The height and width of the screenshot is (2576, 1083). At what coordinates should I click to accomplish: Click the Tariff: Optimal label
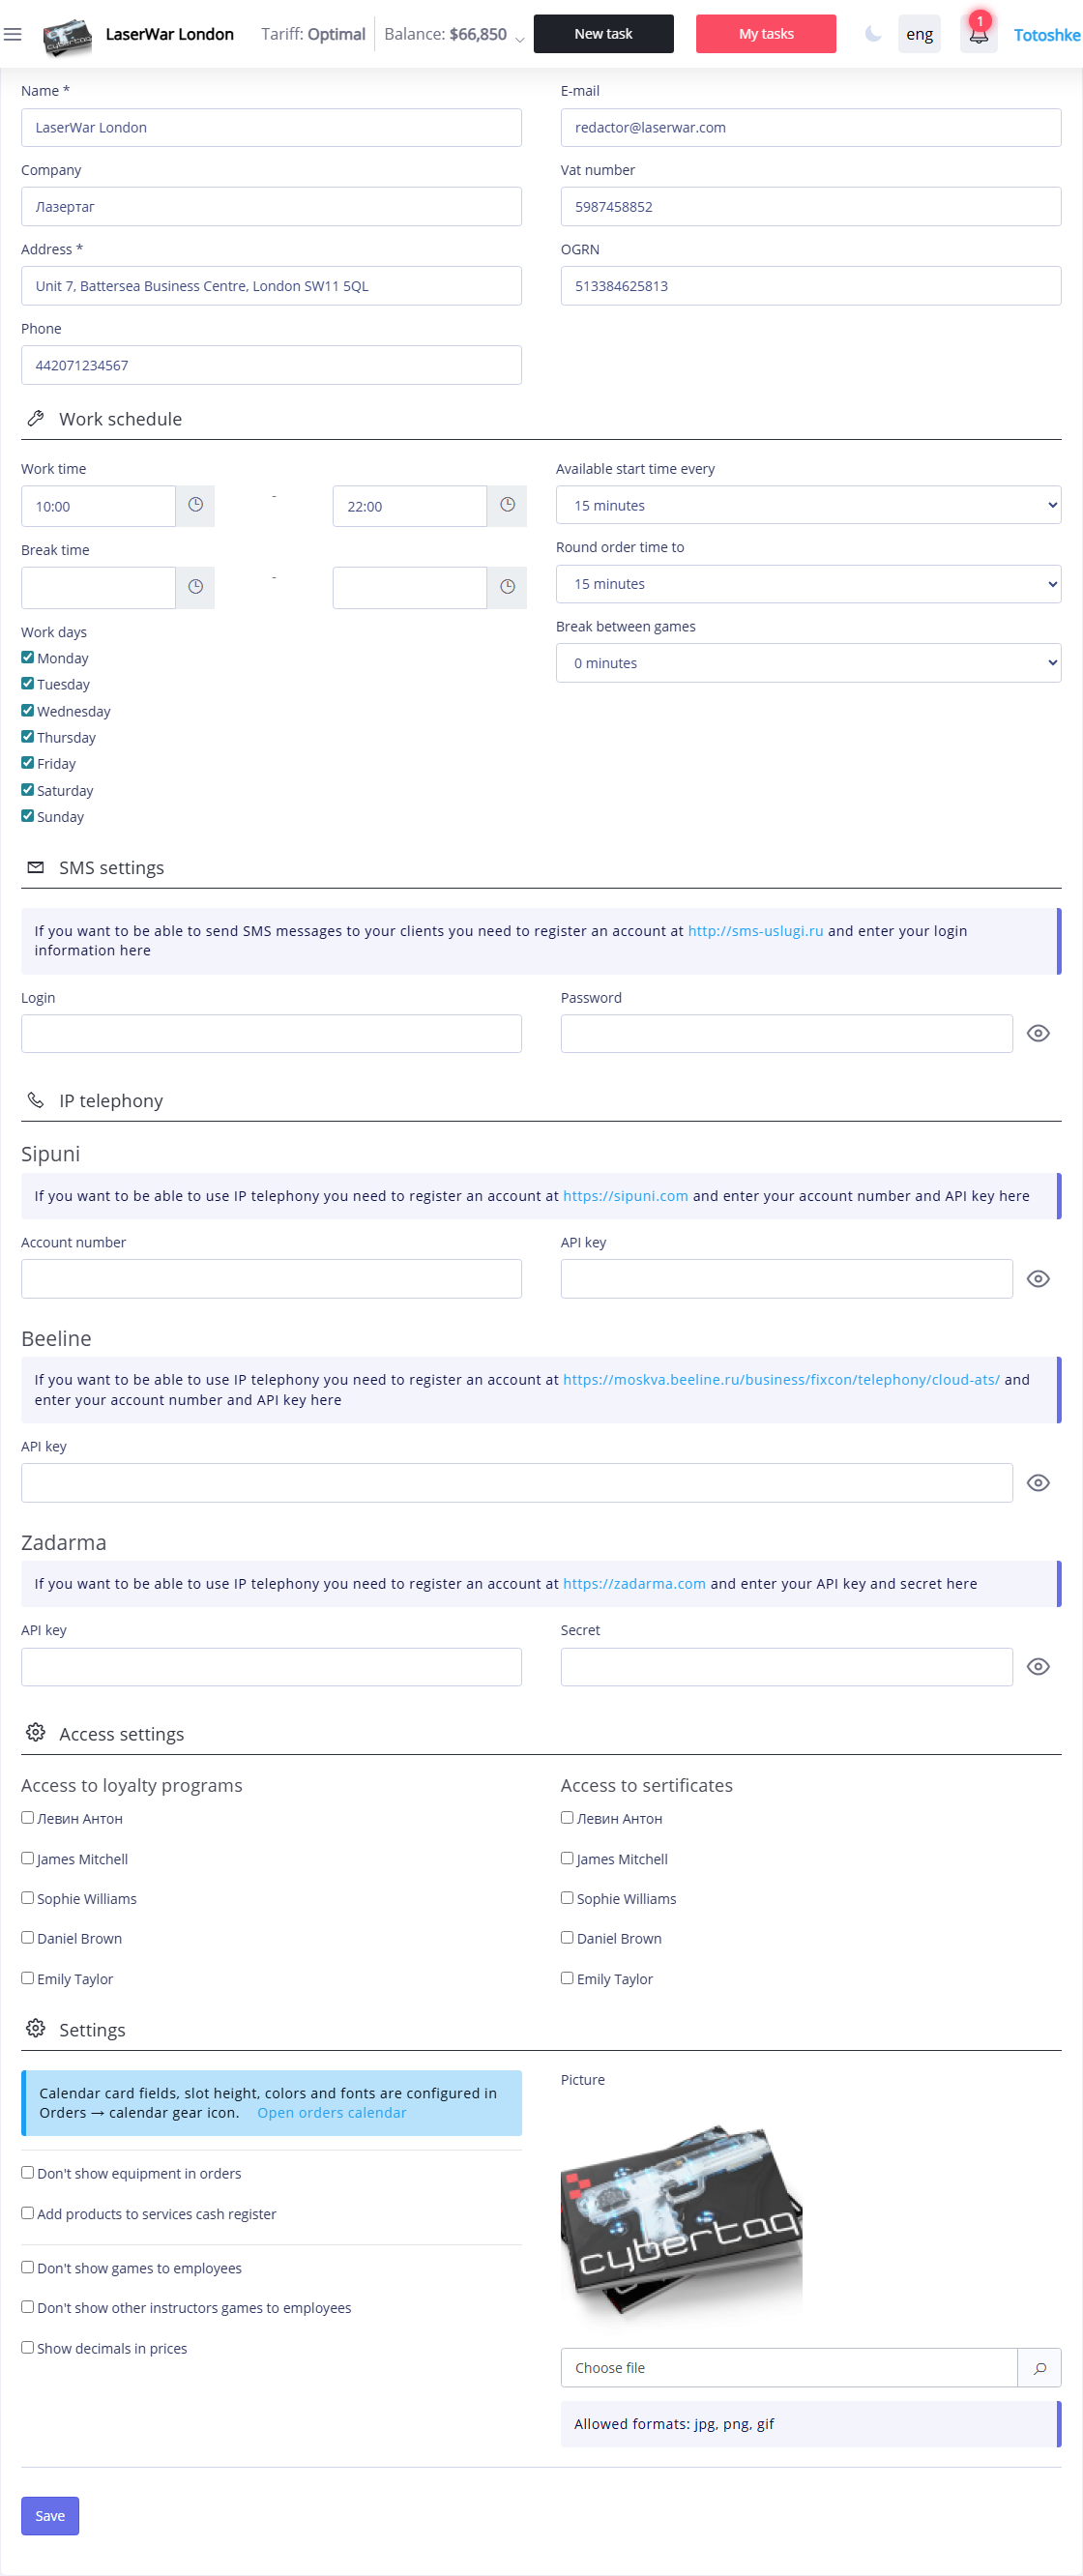tap(313, 34)
